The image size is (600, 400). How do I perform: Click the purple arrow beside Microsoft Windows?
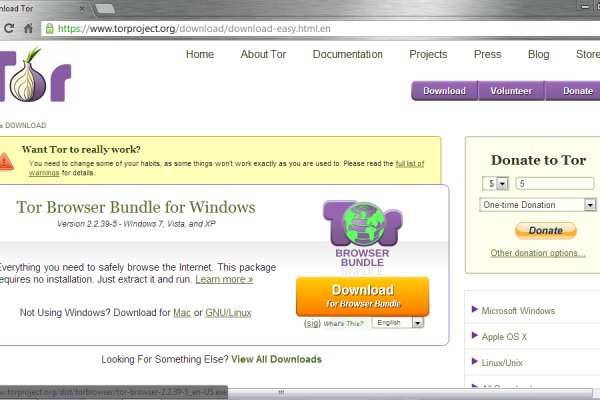pos(474,310)
